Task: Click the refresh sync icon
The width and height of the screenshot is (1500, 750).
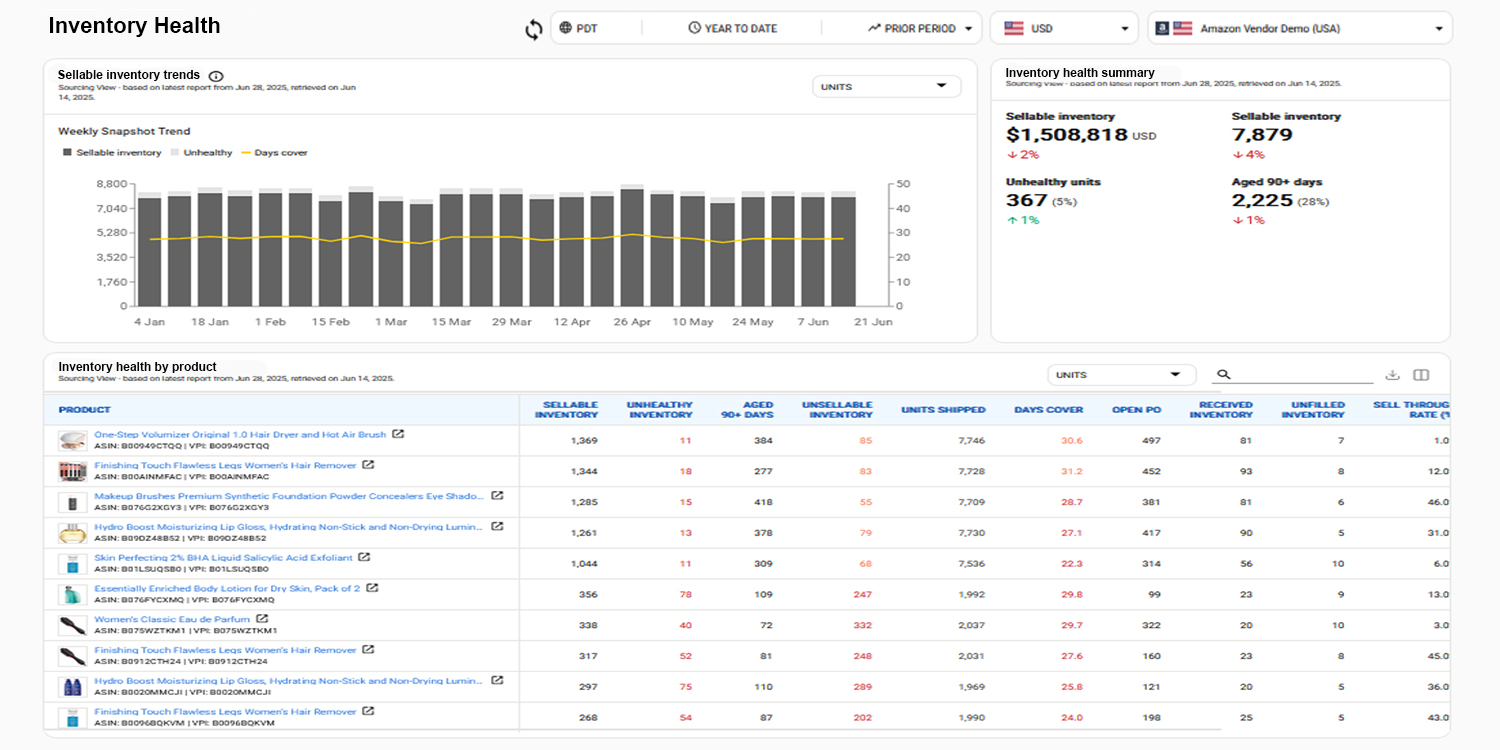Action: pyautogui.click(x=534, y=30)
